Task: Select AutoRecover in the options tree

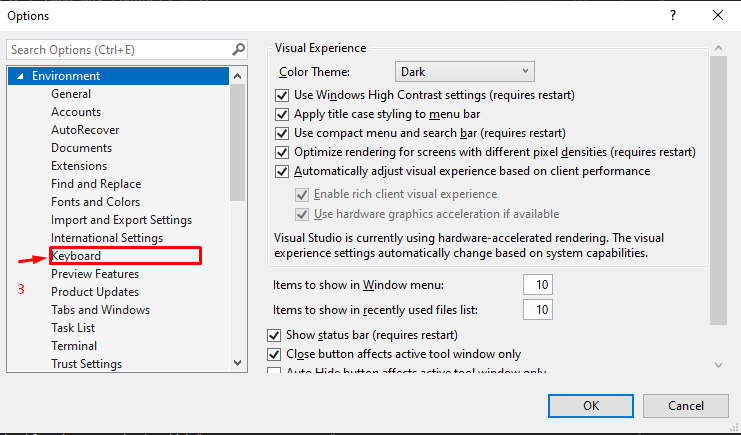Action: pyautogui.click(x=85, y=130)
